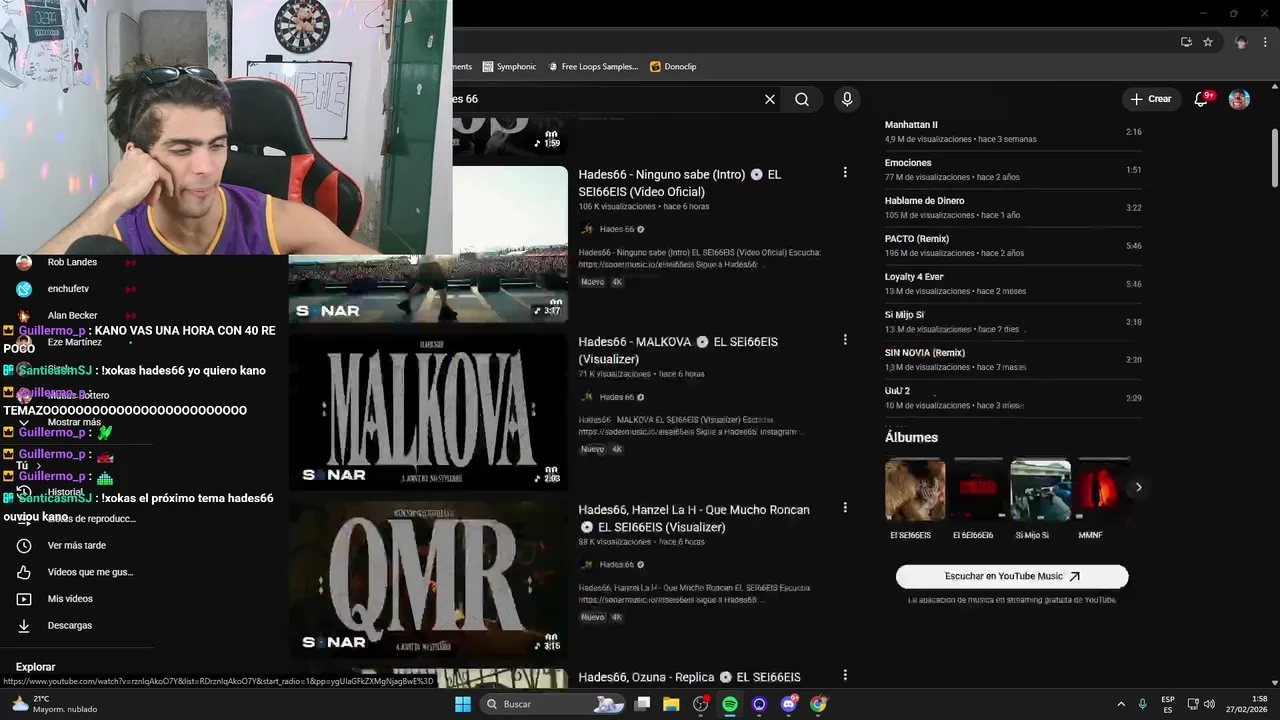
Task: Open the Donoclip bookmark
Action: pyautogui.click(x=673, y=67)
